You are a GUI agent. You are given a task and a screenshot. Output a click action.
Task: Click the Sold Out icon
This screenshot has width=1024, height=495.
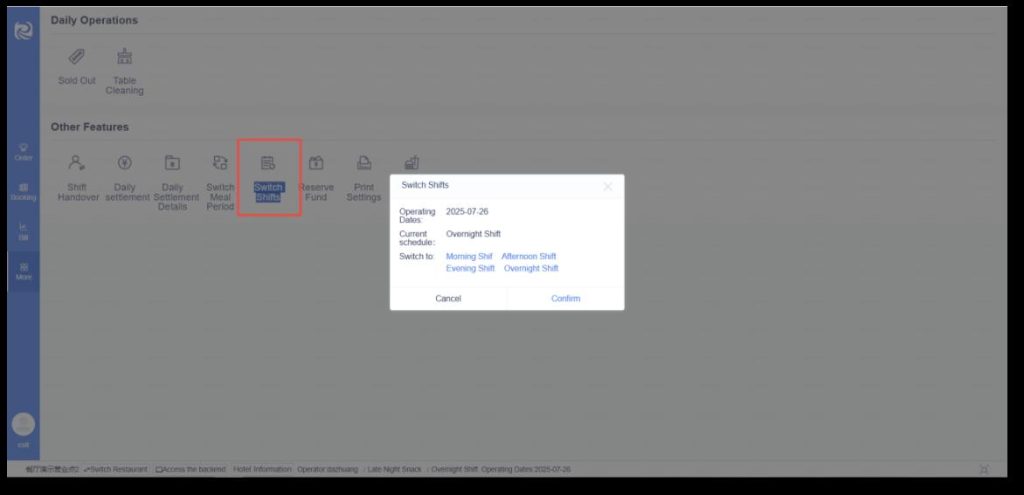click(76, 57)
